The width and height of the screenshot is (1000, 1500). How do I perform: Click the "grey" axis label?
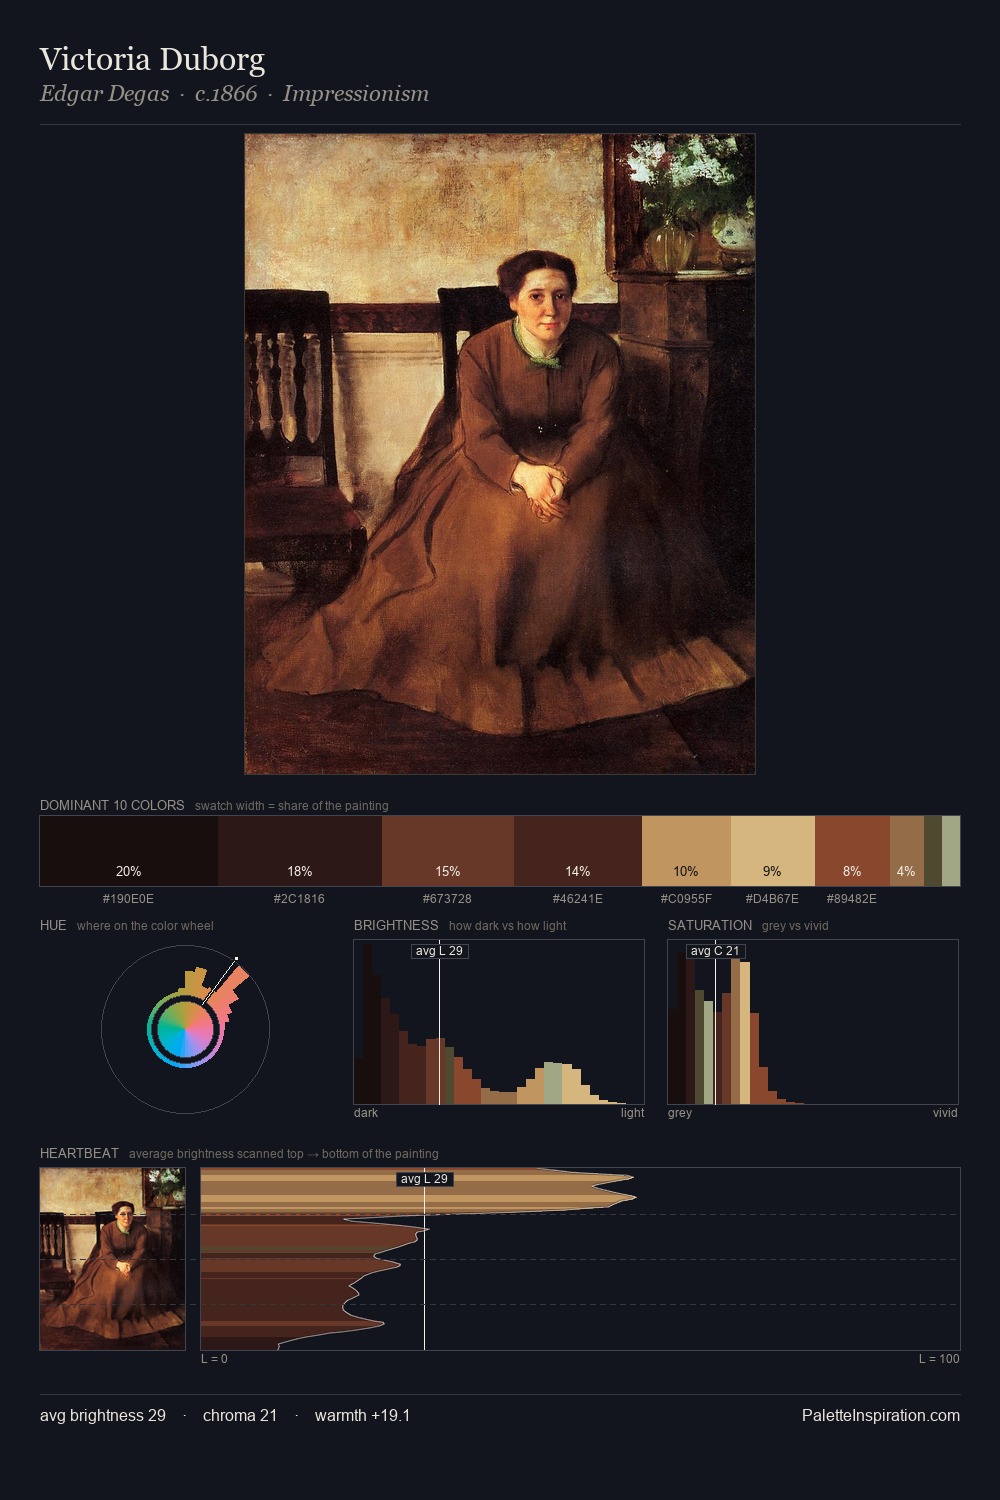click(x=680, y=1113)
